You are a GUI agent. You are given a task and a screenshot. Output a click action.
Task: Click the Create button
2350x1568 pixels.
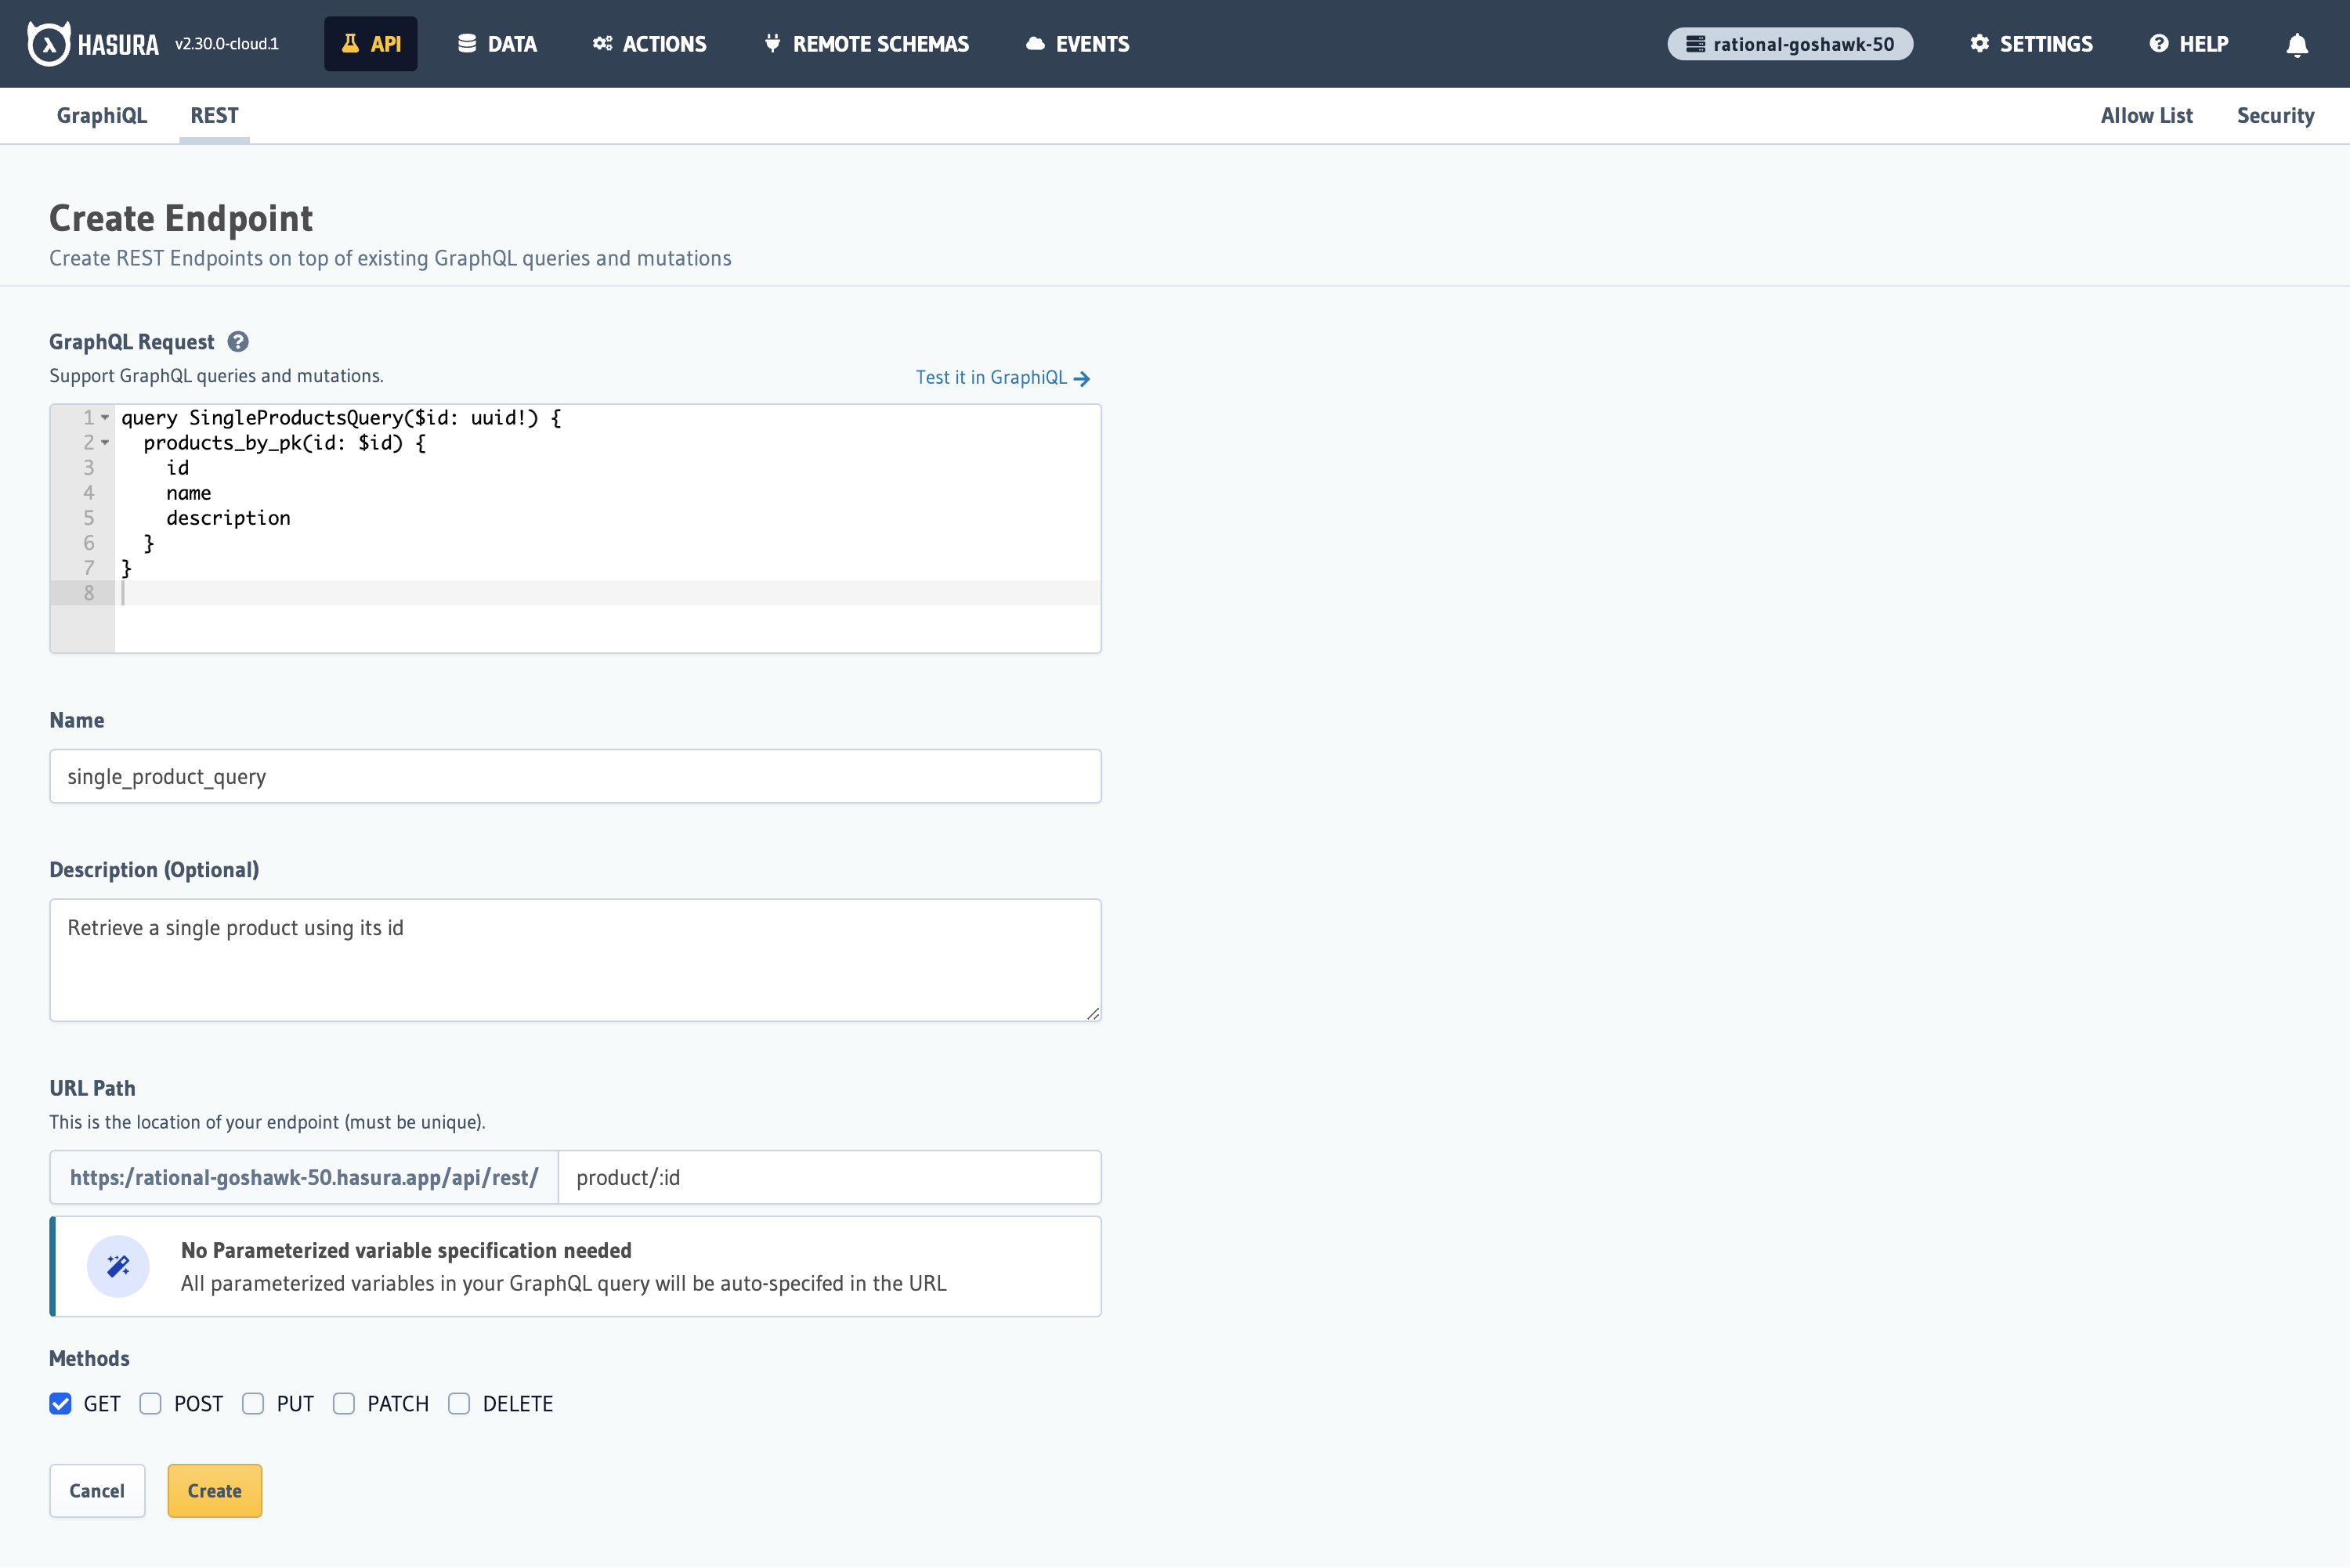tap(214, 1490)
